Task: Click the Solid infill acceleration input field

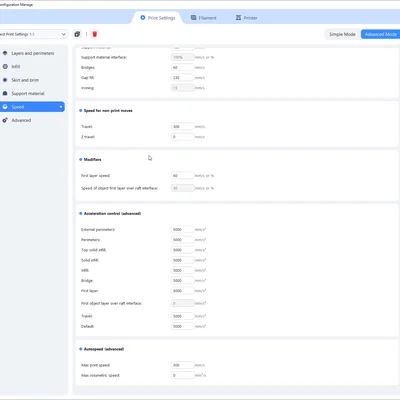Action: (182, 260)
